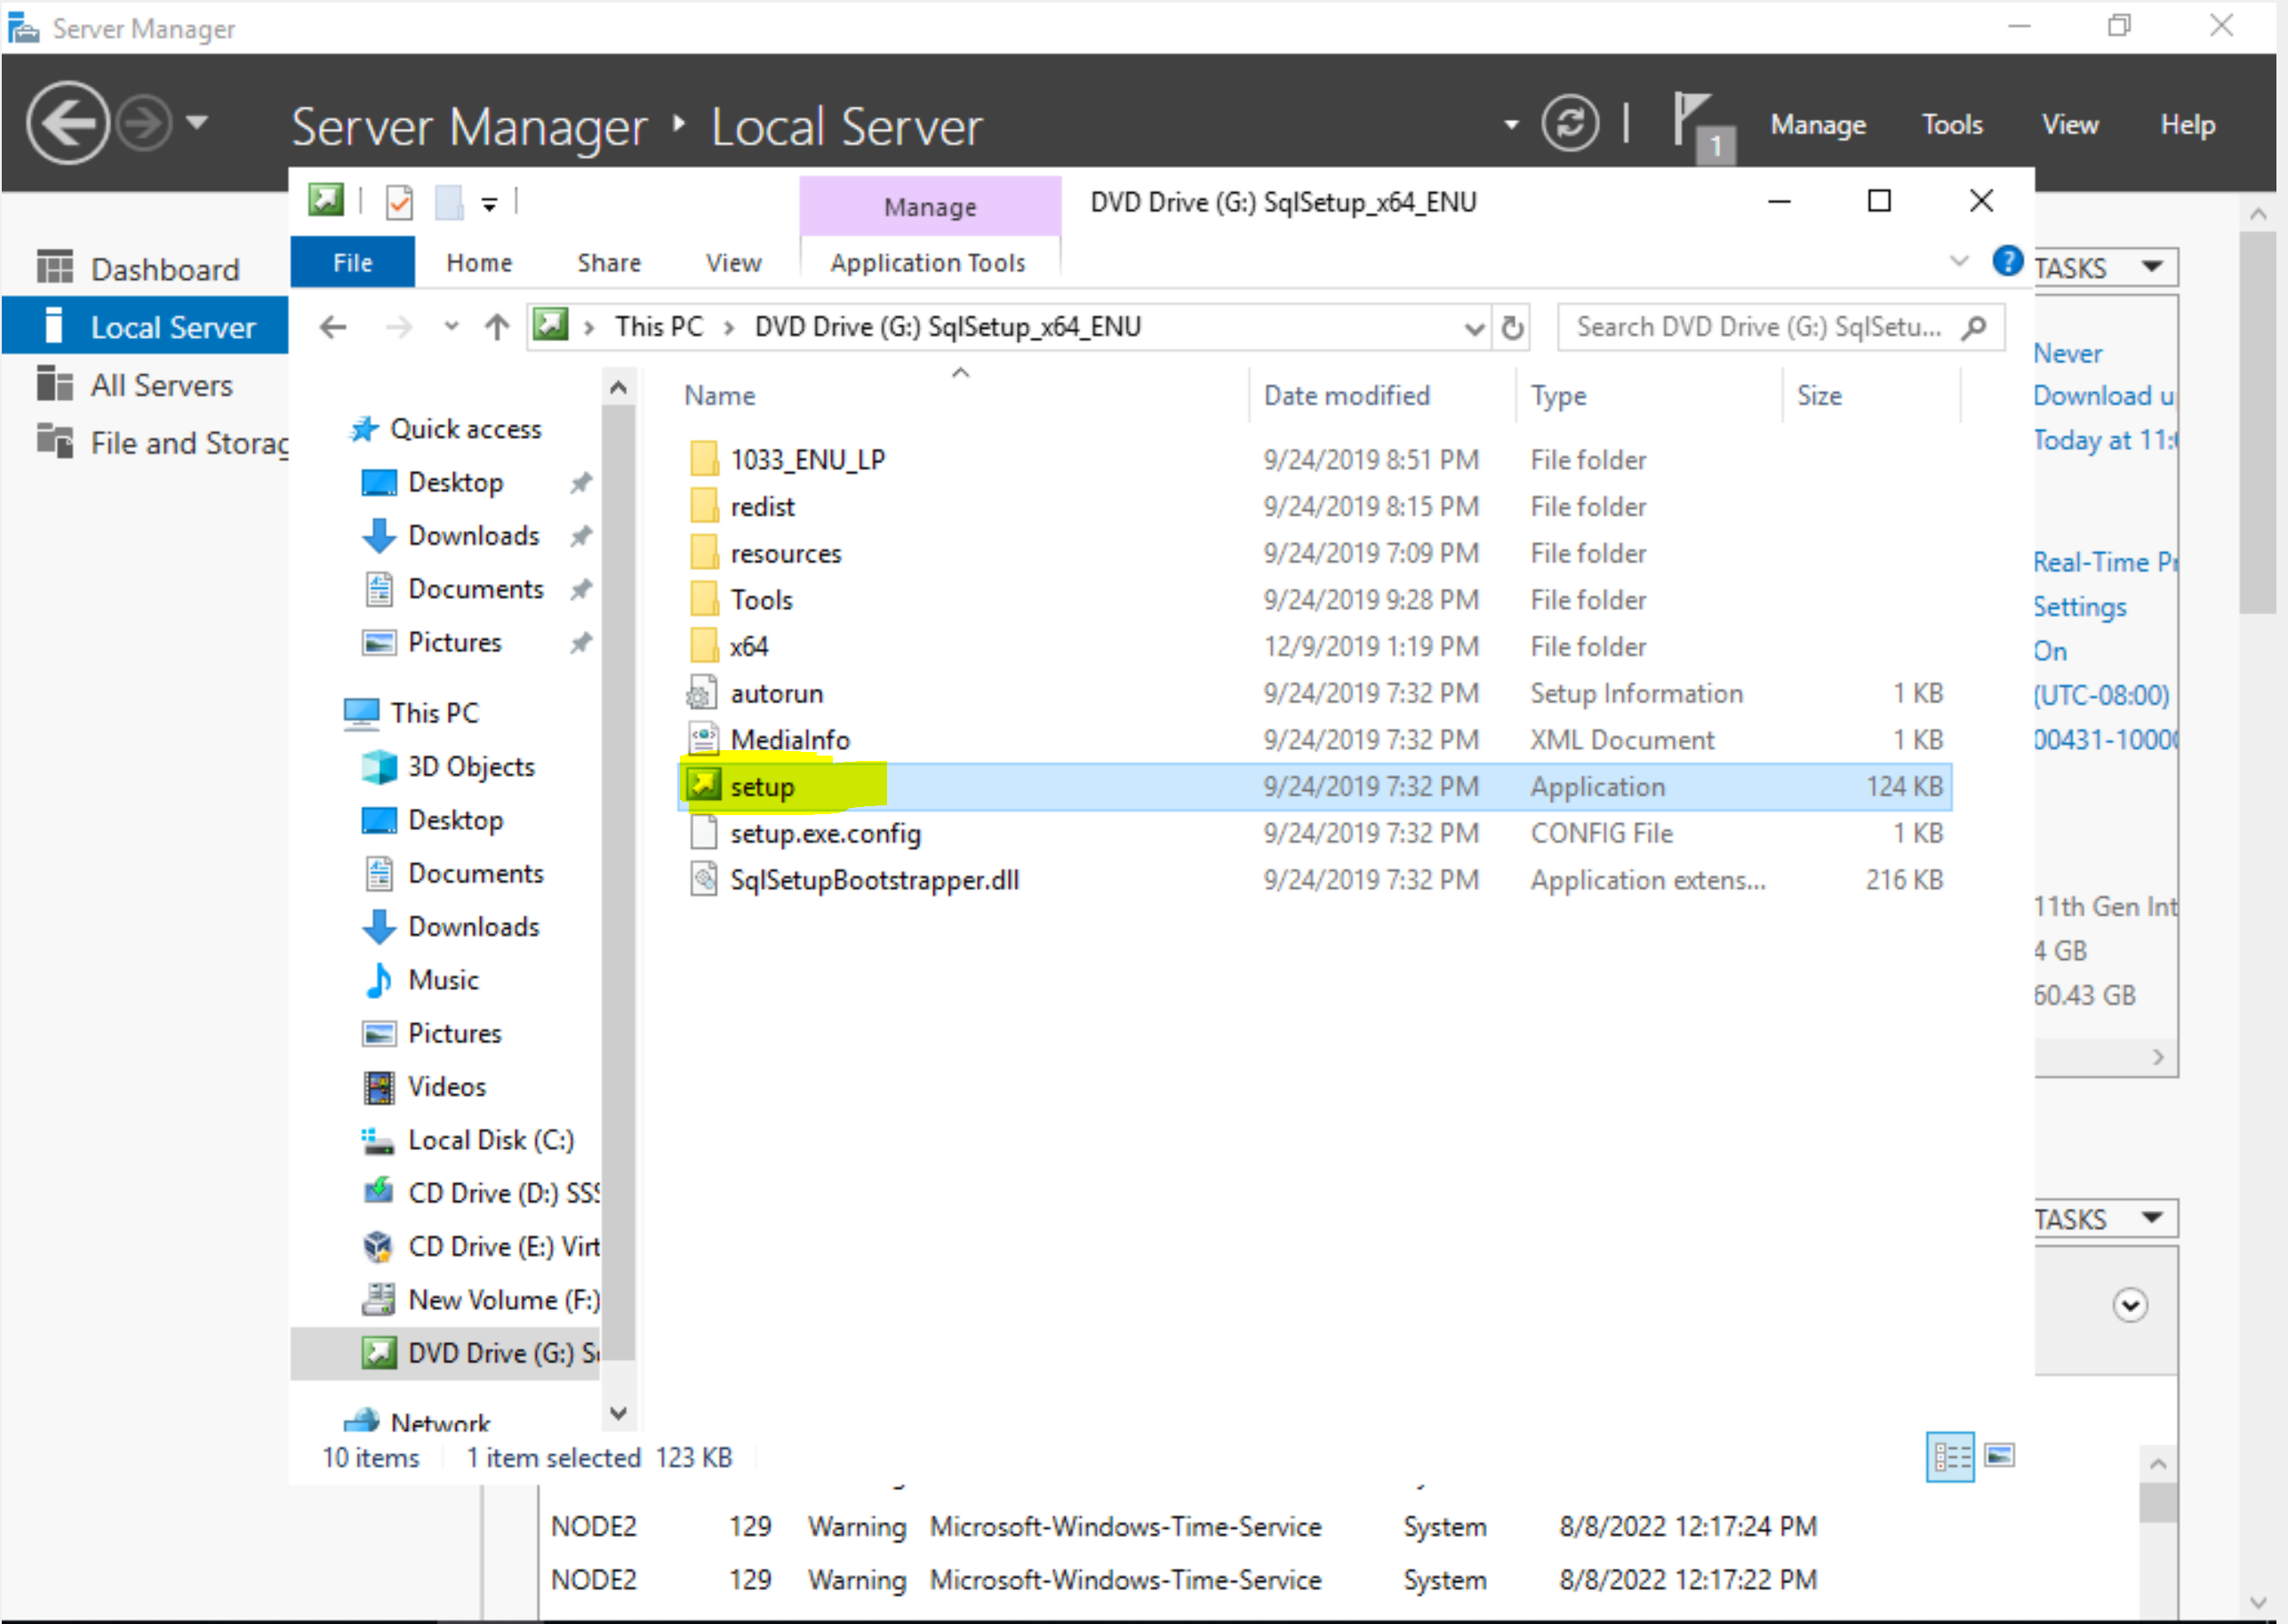Screen dimensions: 2288x1624
Task: Open All Servers in Server Manager sidebar
Action: (146, 385)
